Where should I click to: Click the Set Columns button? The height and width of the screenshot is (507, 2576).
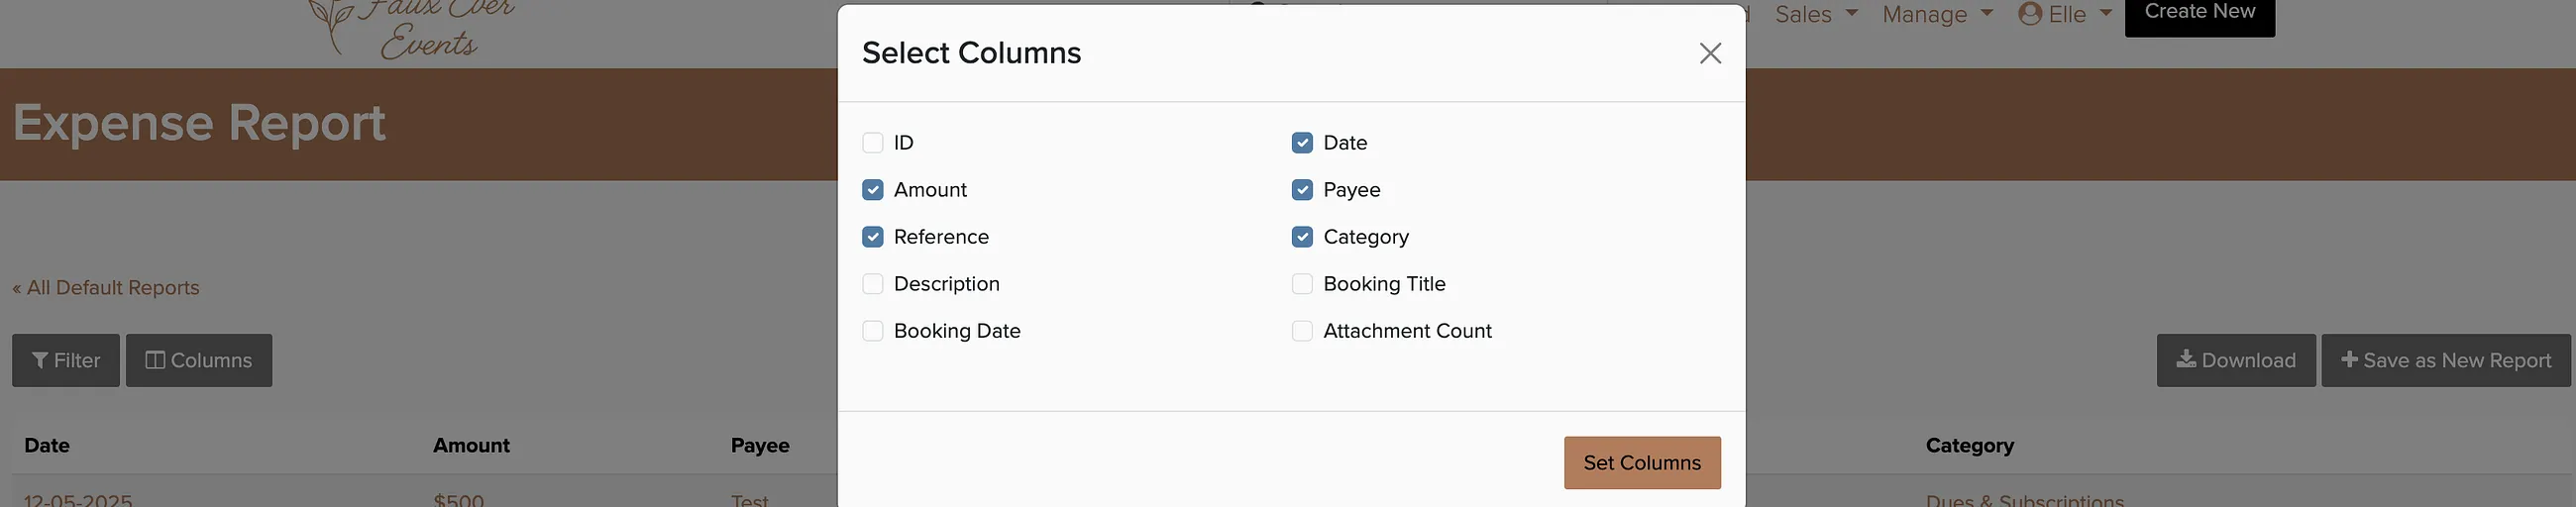(1642, 463)
